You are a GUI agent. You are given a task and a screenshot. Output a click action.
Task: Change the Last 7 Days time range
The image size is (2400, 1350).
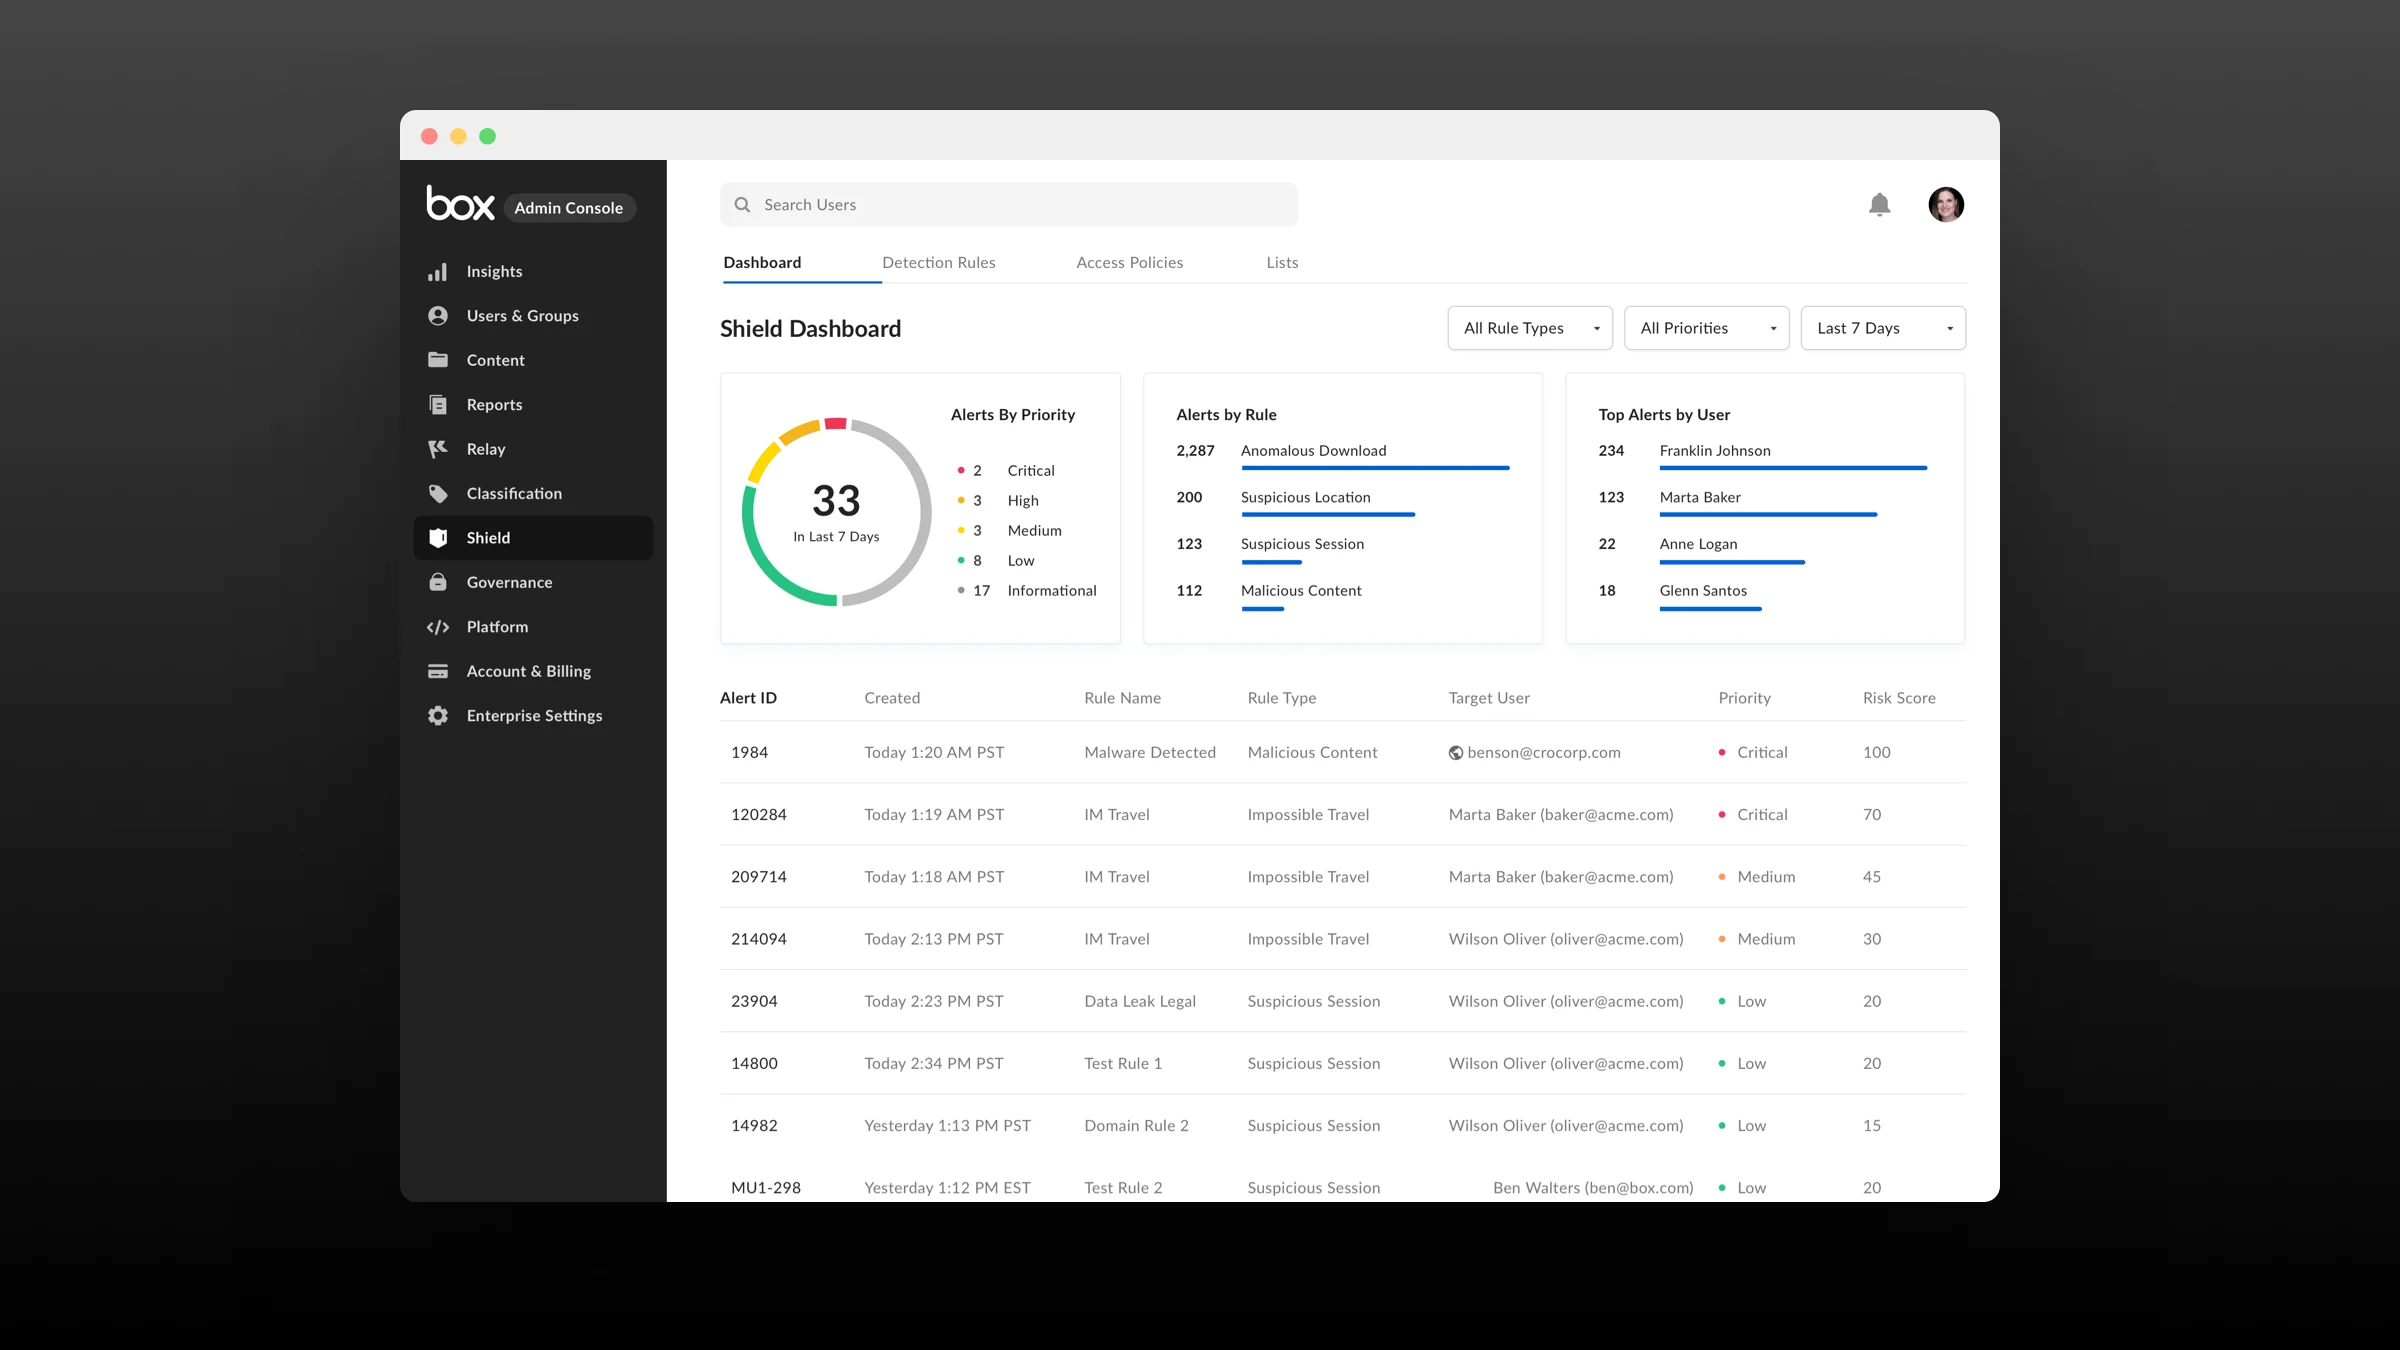point(1882,328)
